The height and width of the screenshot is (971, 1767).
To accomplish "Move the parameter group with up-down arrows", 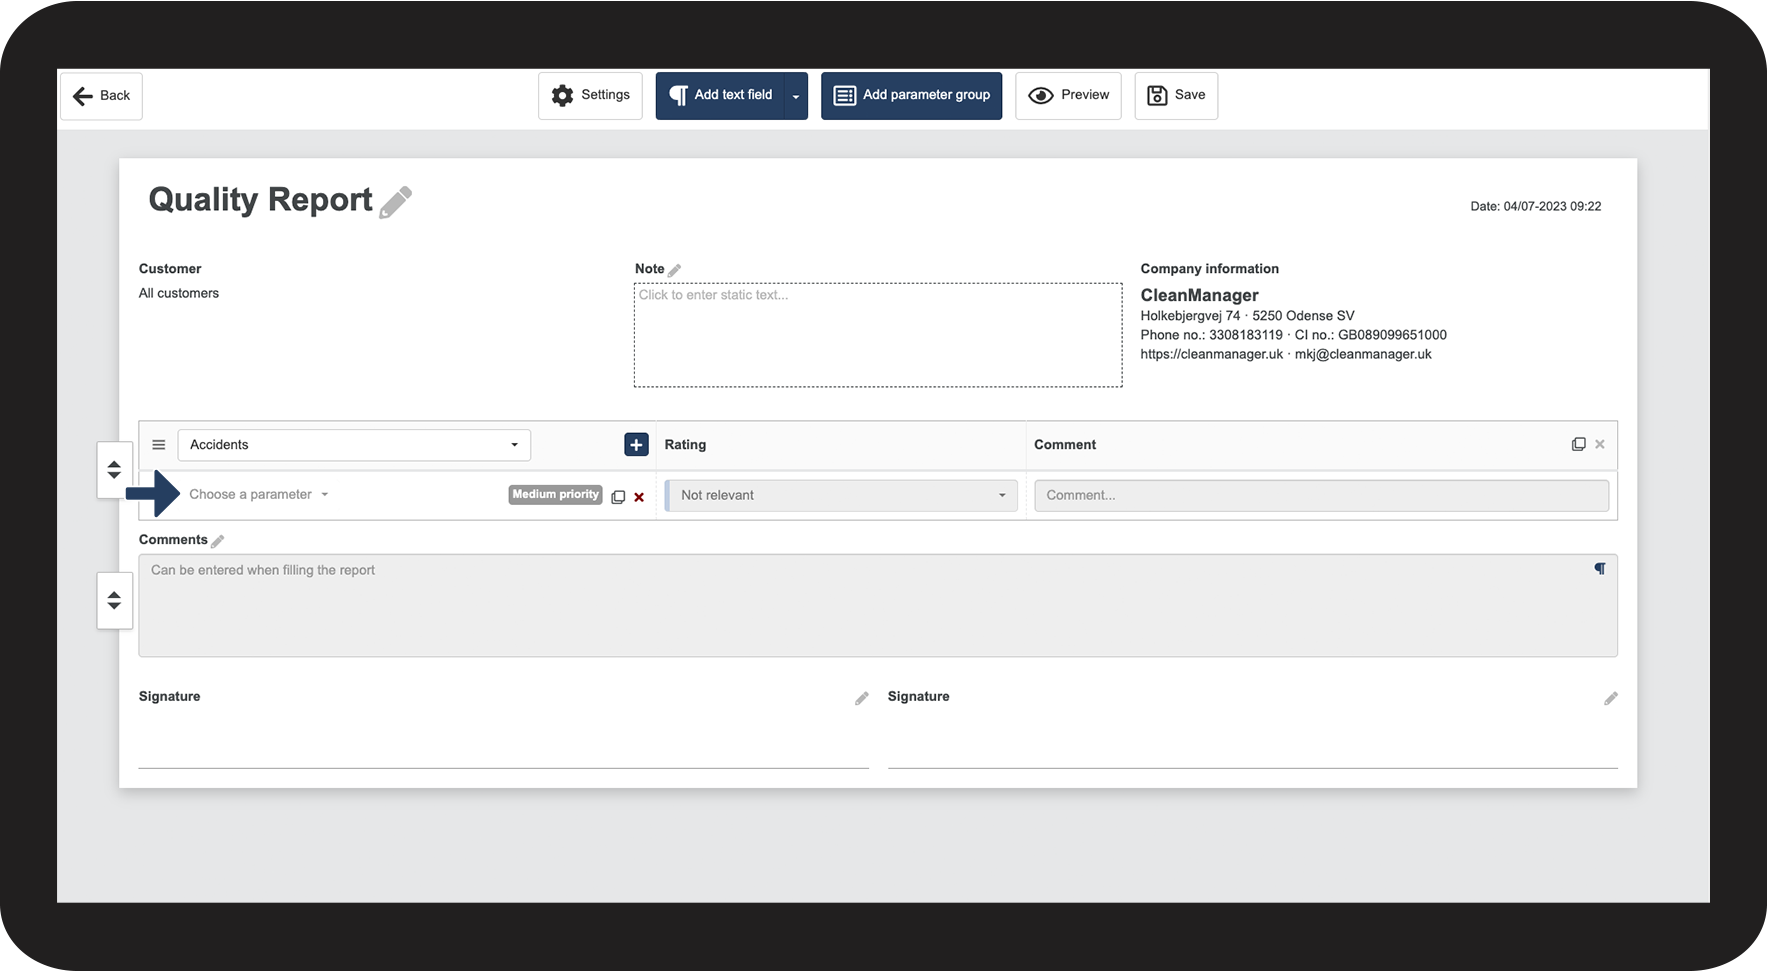I will tap(114, 469).
